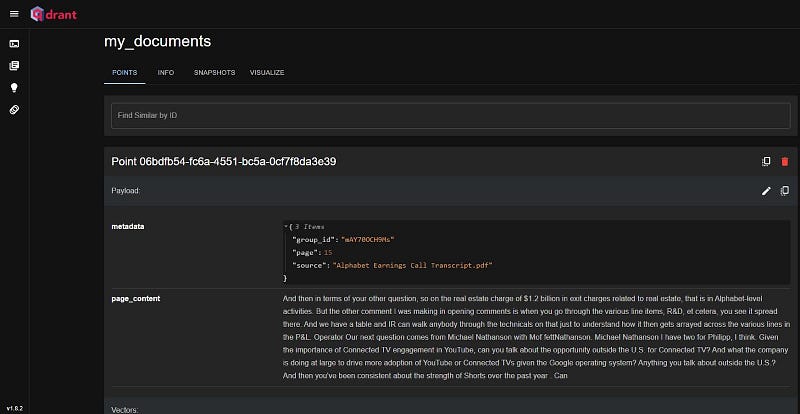
Task: Collapse the metadata JSON tree arrow
Action: point(288,227)
